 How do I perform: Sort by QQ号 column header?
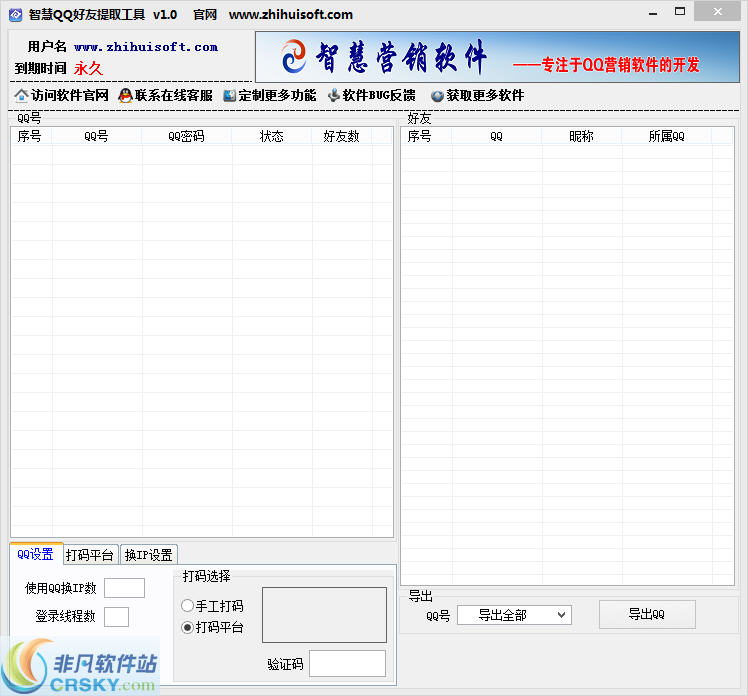[97, 136]
